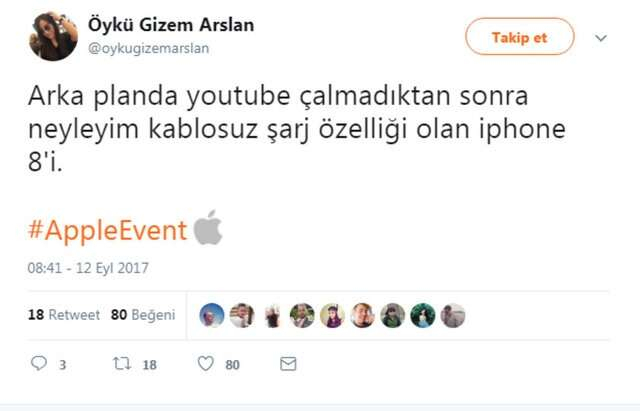The height and width of the screenshot is (411, 640).
Task: Like the tweet with heart icon
Action: 206,363
